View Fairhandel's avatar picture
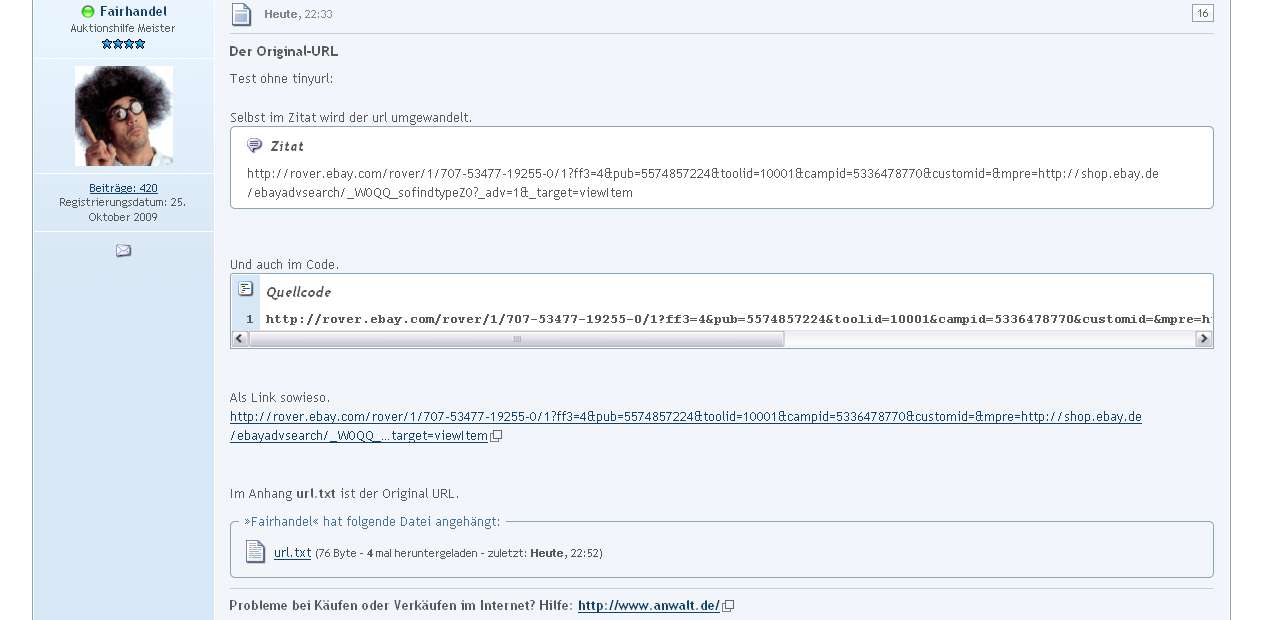This screenshot has width=1263, height=620. pos(124,116)
